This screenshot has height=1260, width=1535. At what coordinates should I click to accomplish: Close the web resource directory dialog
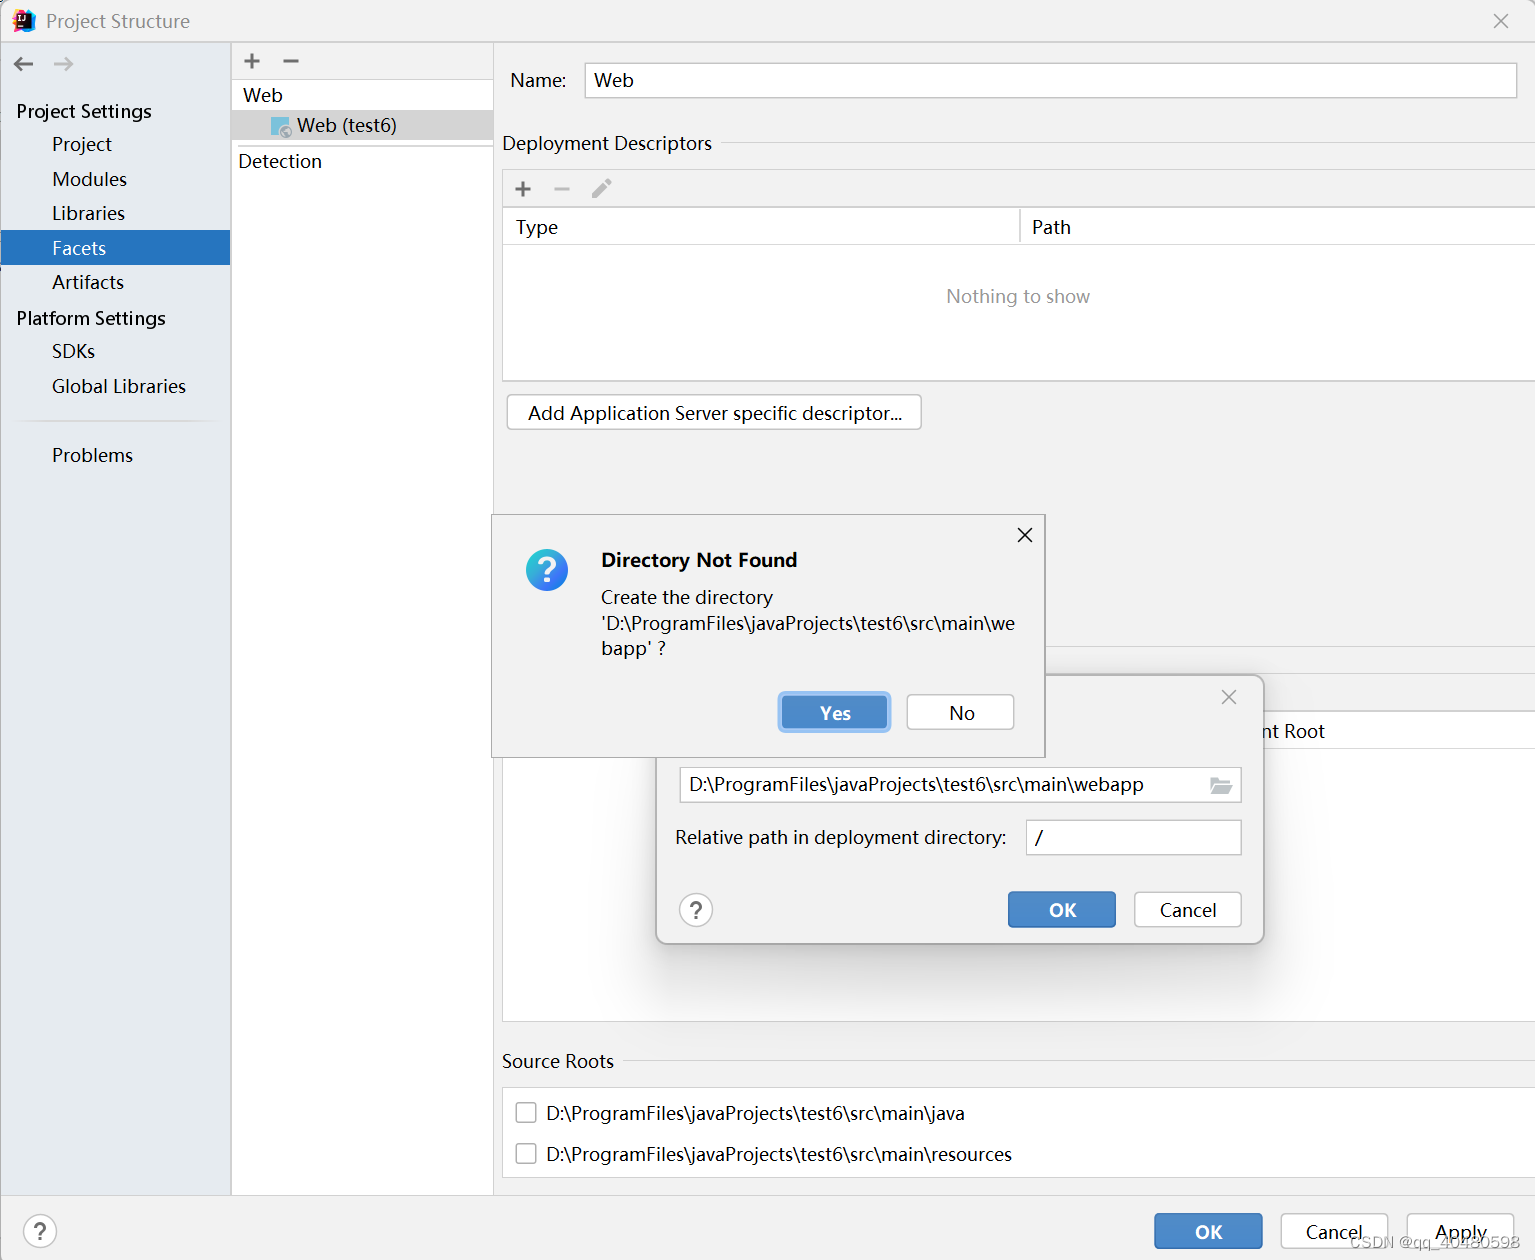(1229, 697)
